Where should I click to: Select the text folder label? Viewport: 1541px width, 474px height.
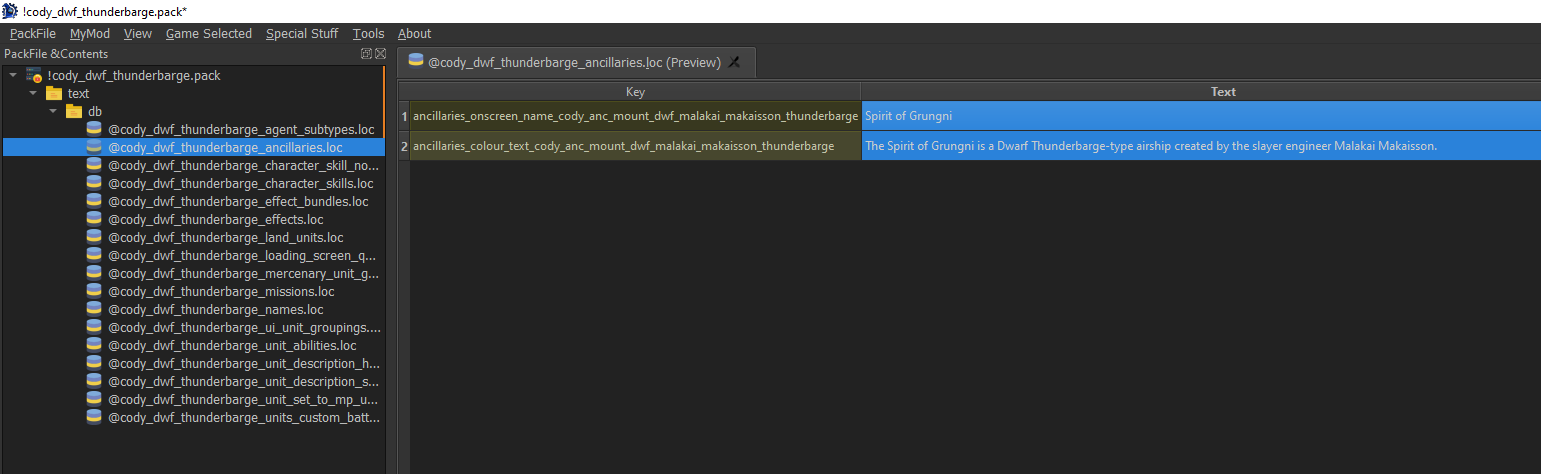[78, 93]
